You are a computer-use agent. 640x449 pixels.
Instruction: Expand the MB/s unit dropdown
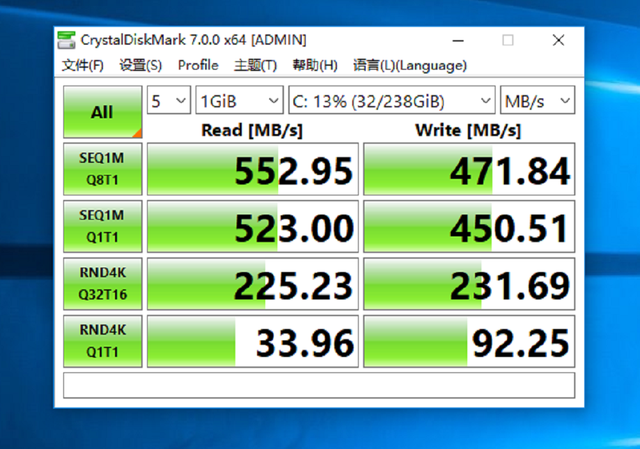click(538, 100)
